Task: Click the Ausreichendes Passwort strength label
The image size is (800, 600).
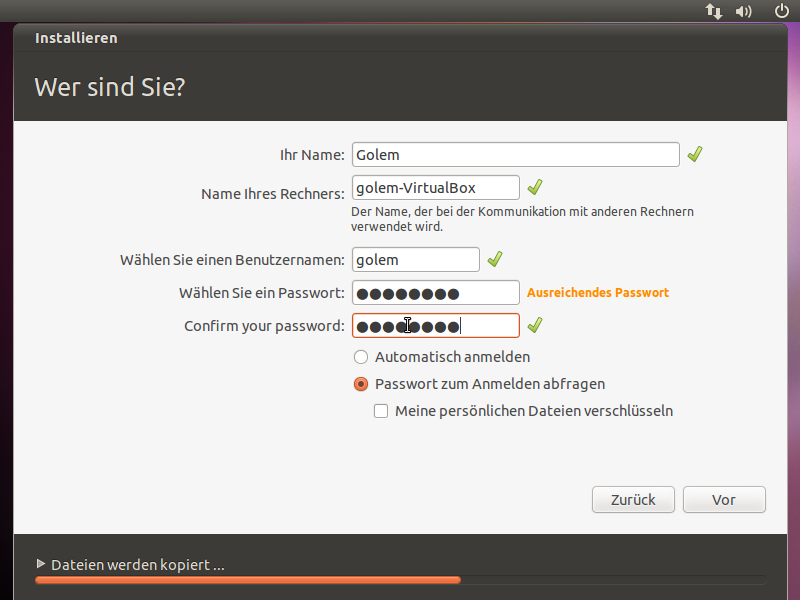Action: point(597,293)
